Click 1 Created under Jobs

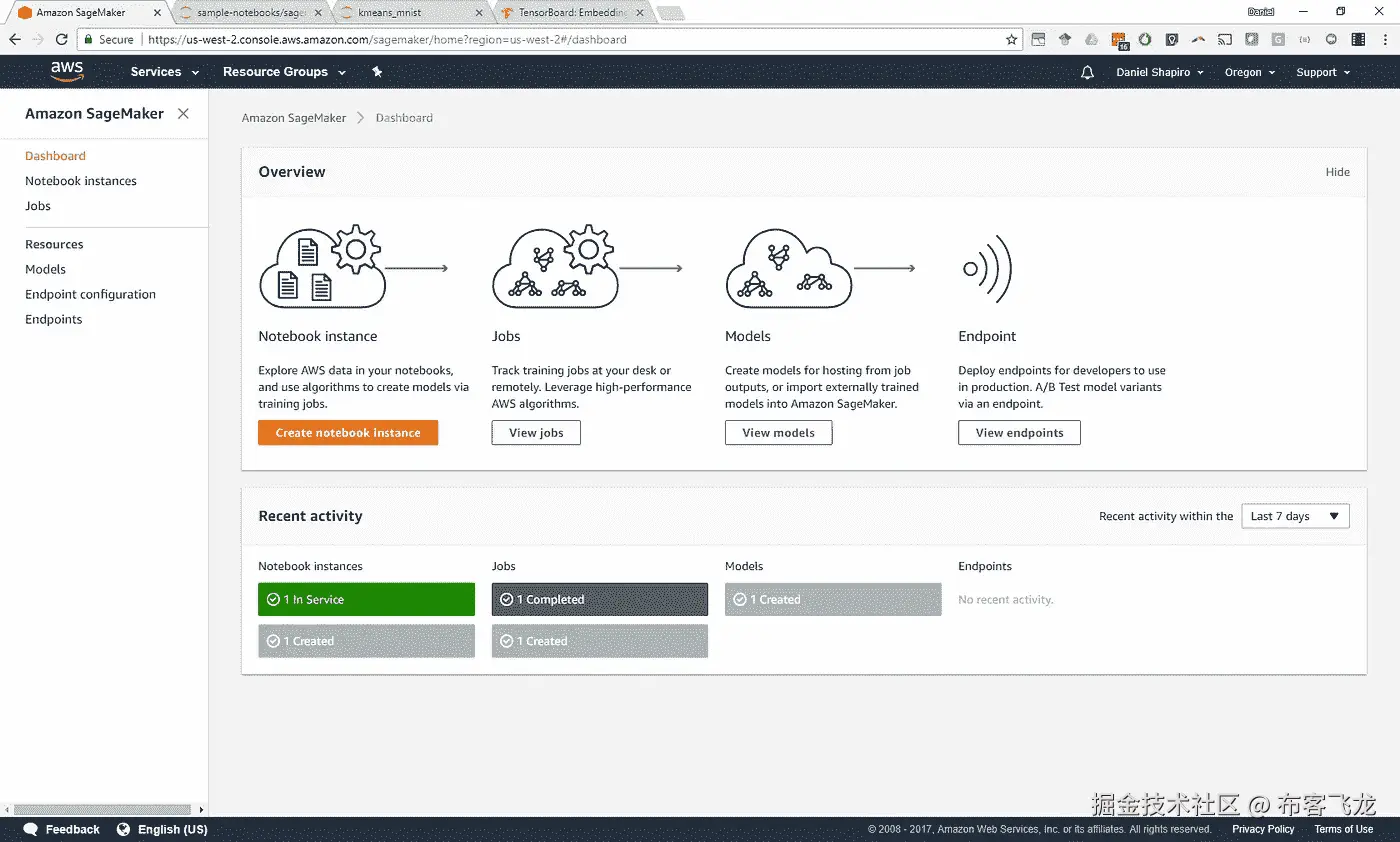click(600, 641)
